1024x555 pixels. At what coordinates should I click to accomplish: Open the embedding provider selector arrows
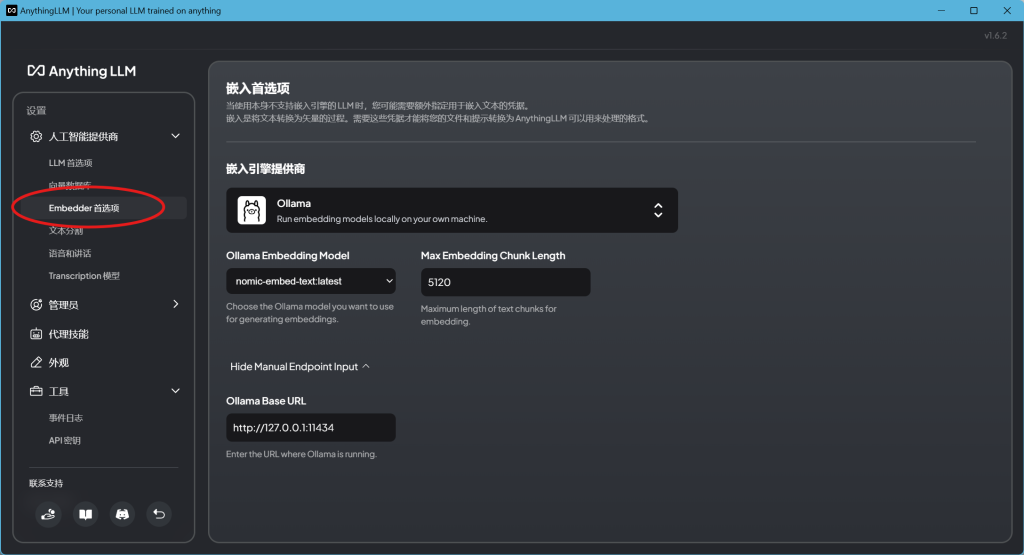[x=658, y=210]
